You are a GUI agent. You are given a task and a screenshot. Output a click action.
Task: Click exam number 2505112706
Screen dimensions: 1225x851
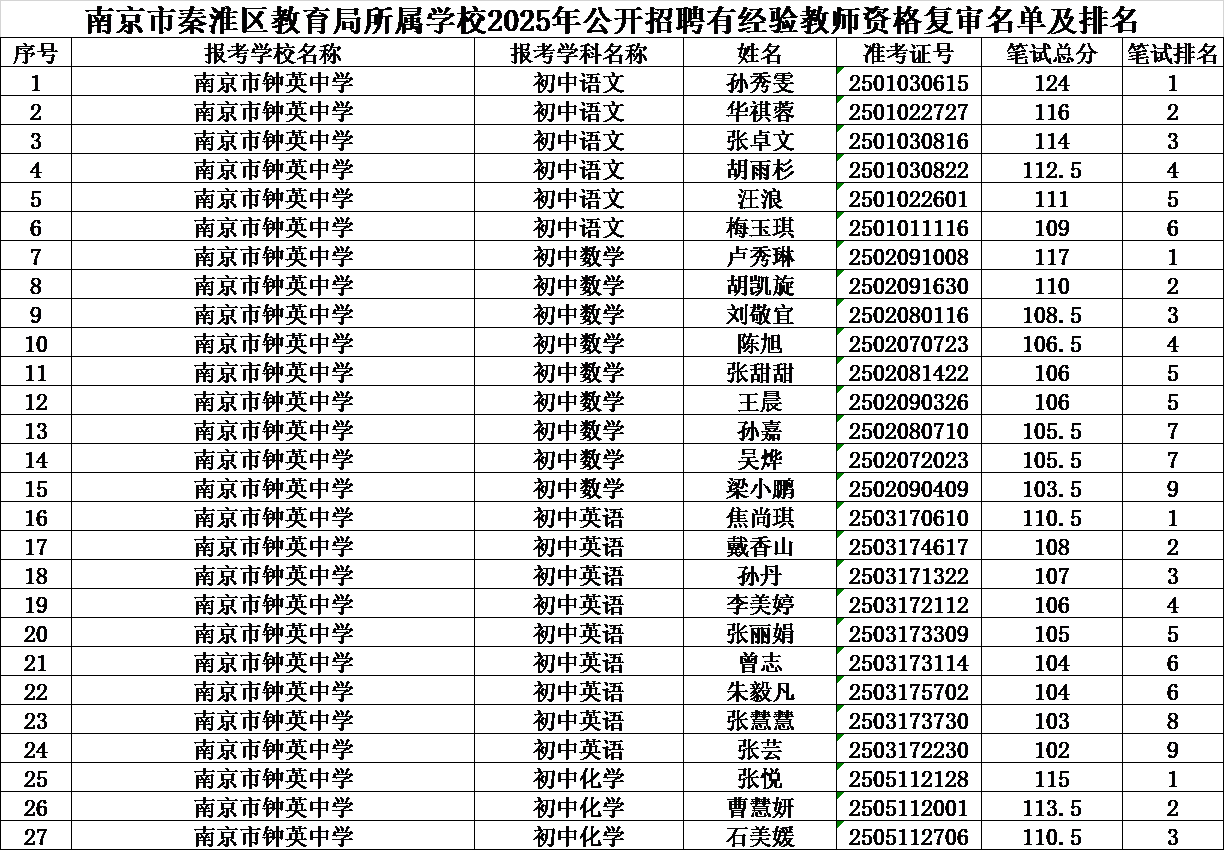pos(908,838)
